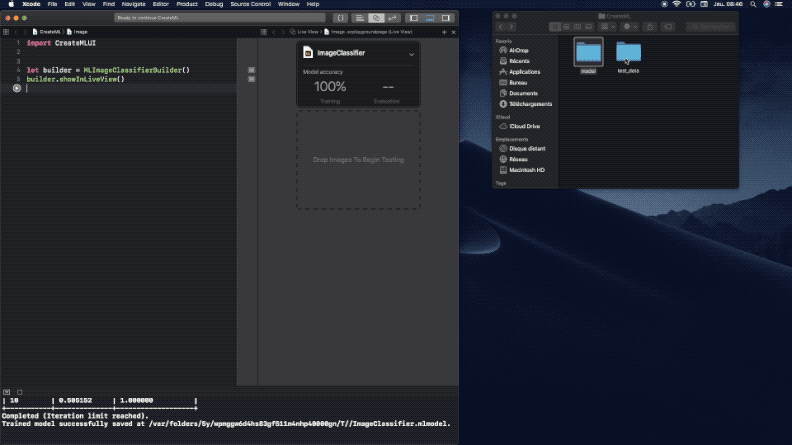This screenshot has width=792, height=445.
Task: Click the run playground button beside line 6
Action: tap(17, 88)
